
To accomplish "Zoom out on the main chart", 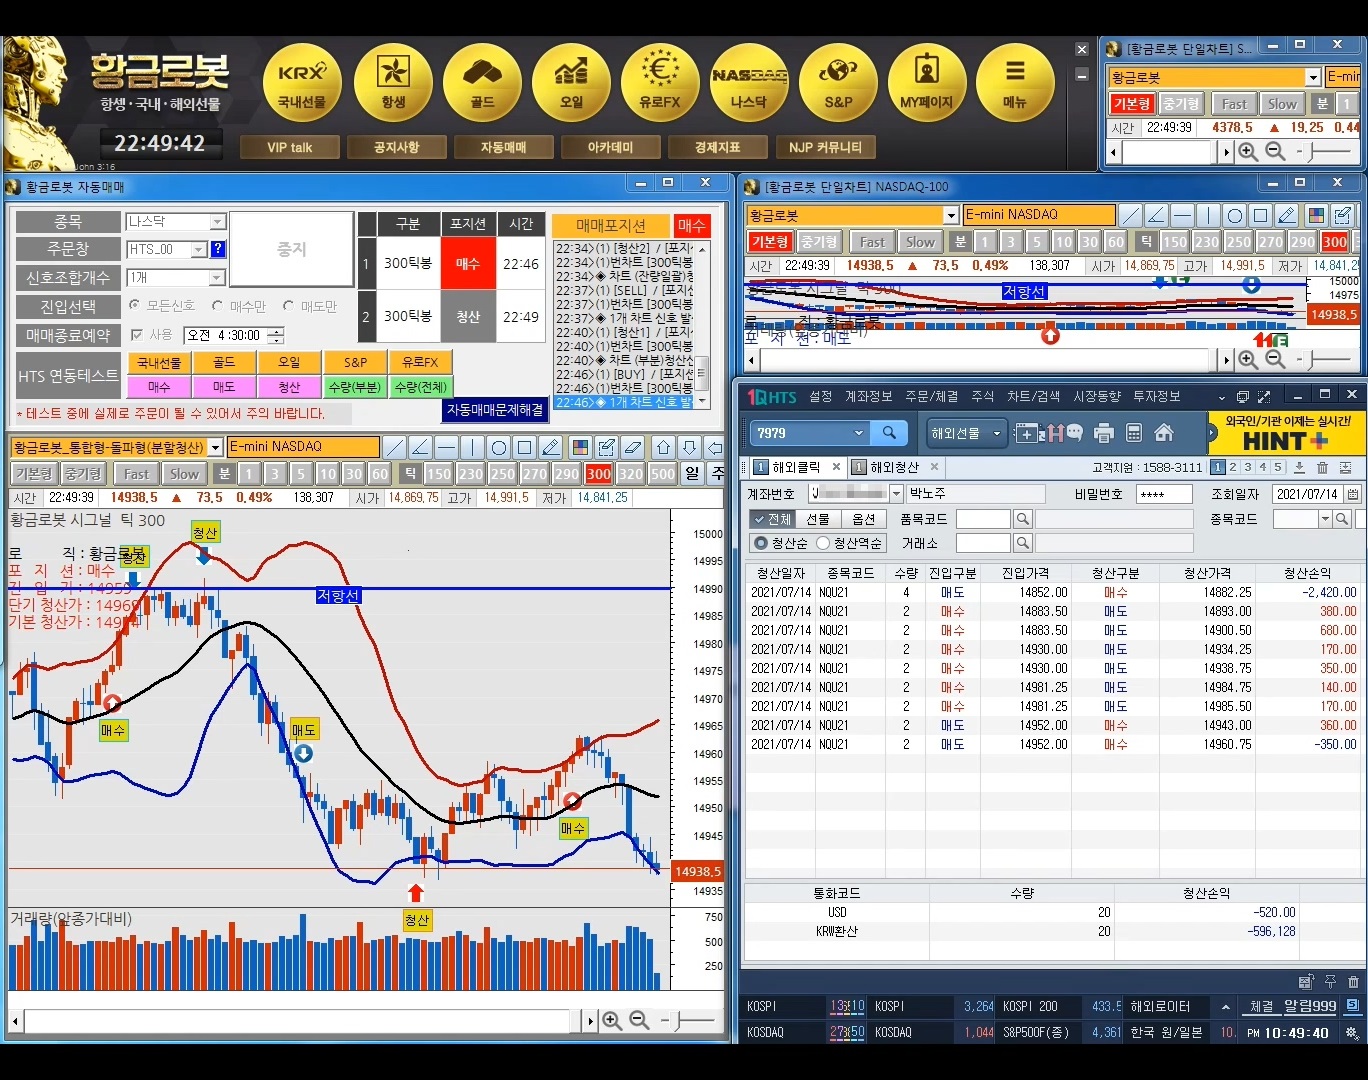I will coord(639,1021).
